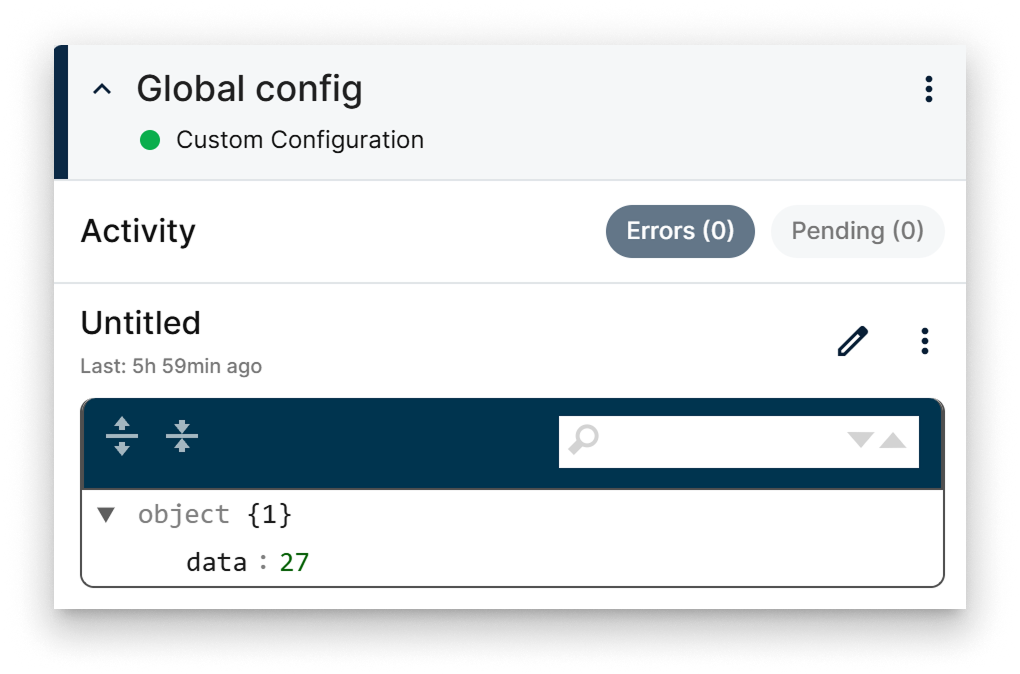Open the Untitled entry's three-dot menu
The image size is (1020, 674).
(925, 342)
